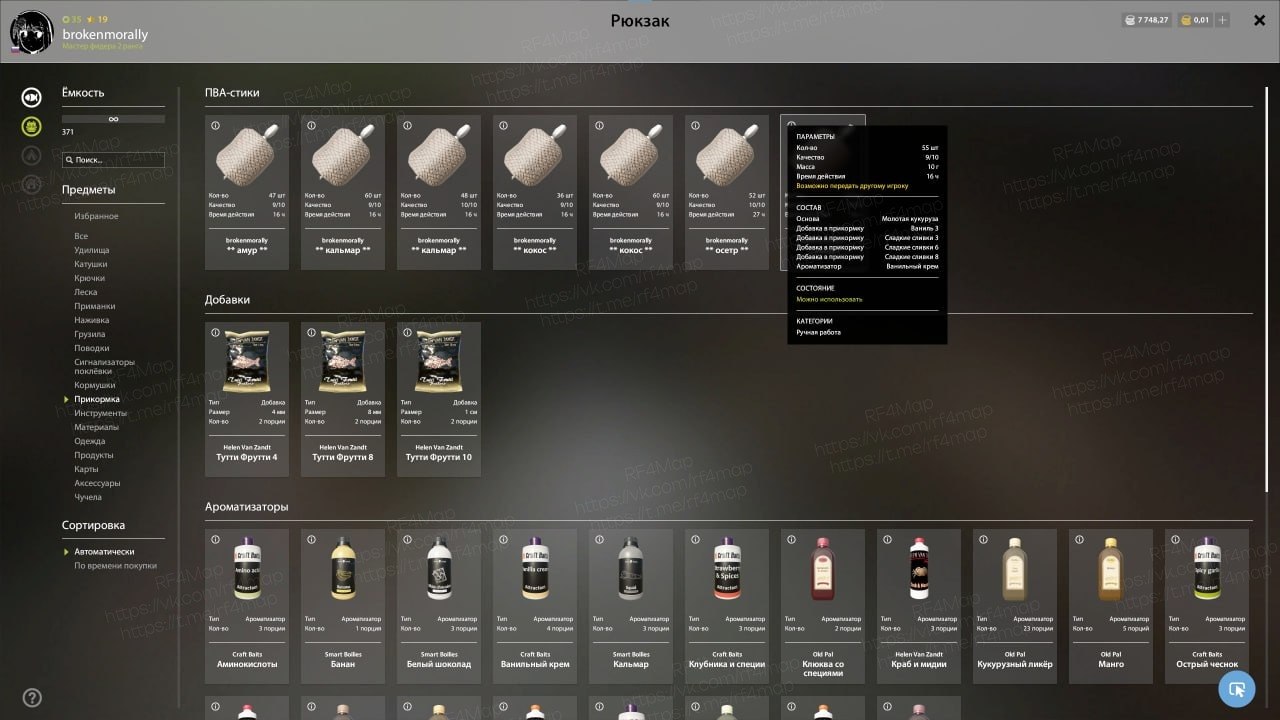The height and width of the screenshot is (720, 1280).
Task: Click the player avatar picture
Action: 31,32
